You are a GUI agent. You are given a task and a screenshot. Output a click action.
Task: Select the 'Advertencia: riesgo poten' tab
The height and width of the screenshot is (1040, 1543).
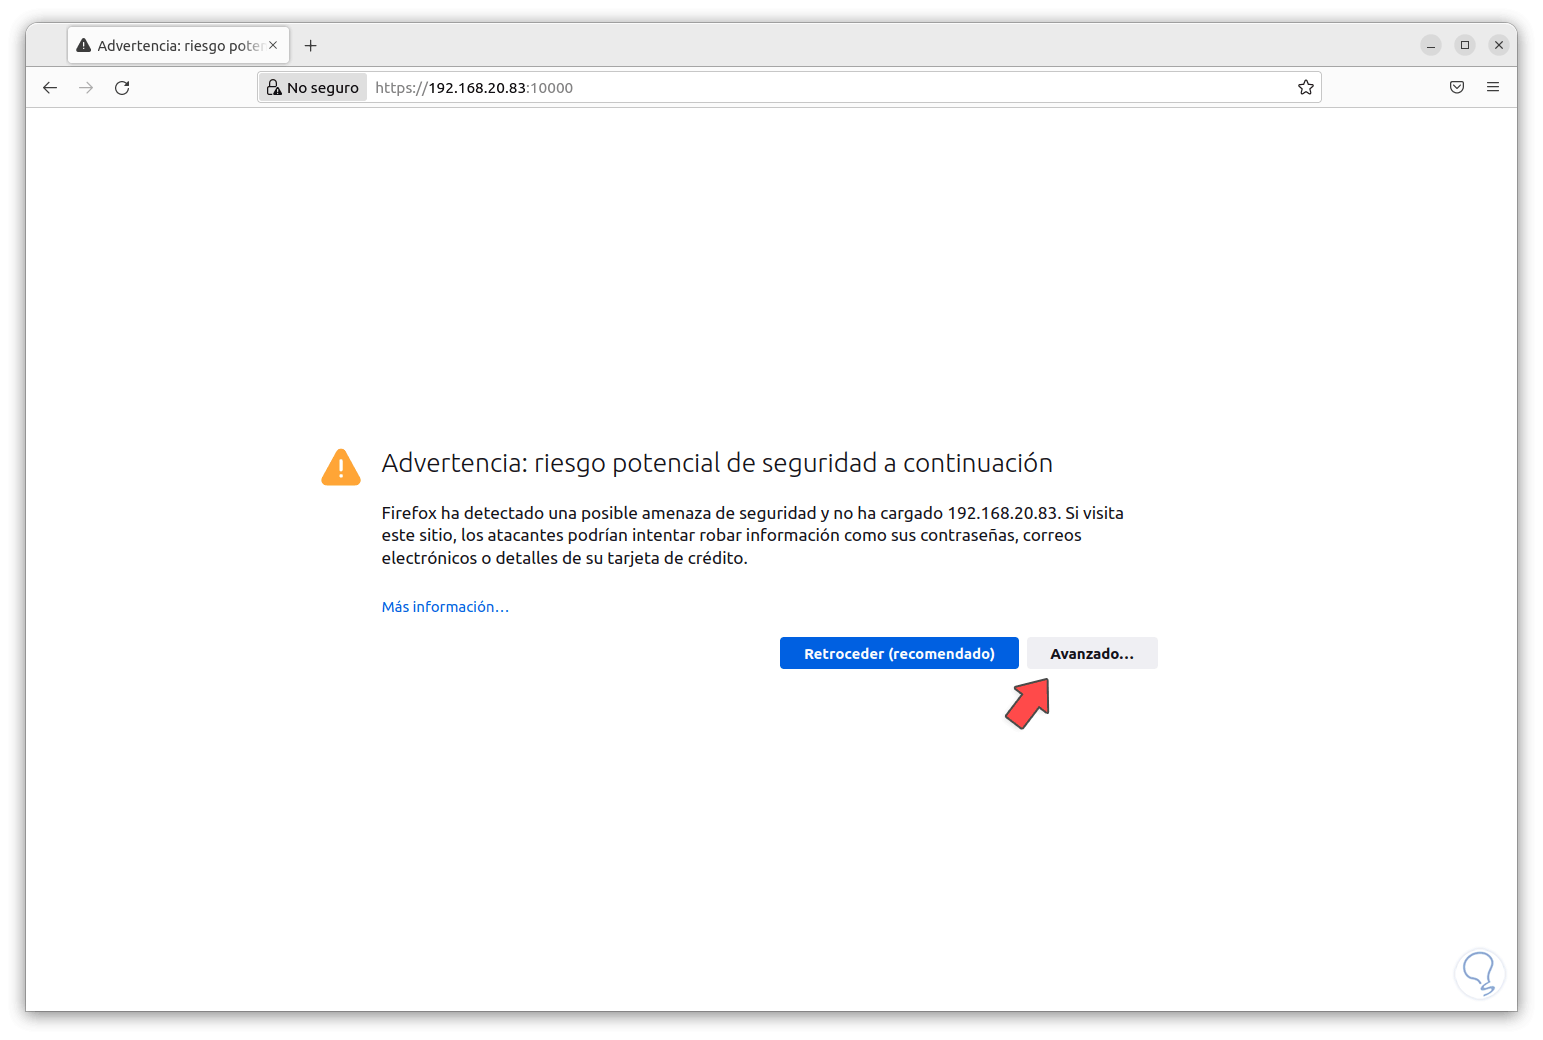pyautogui.click(x=170, y=46)
